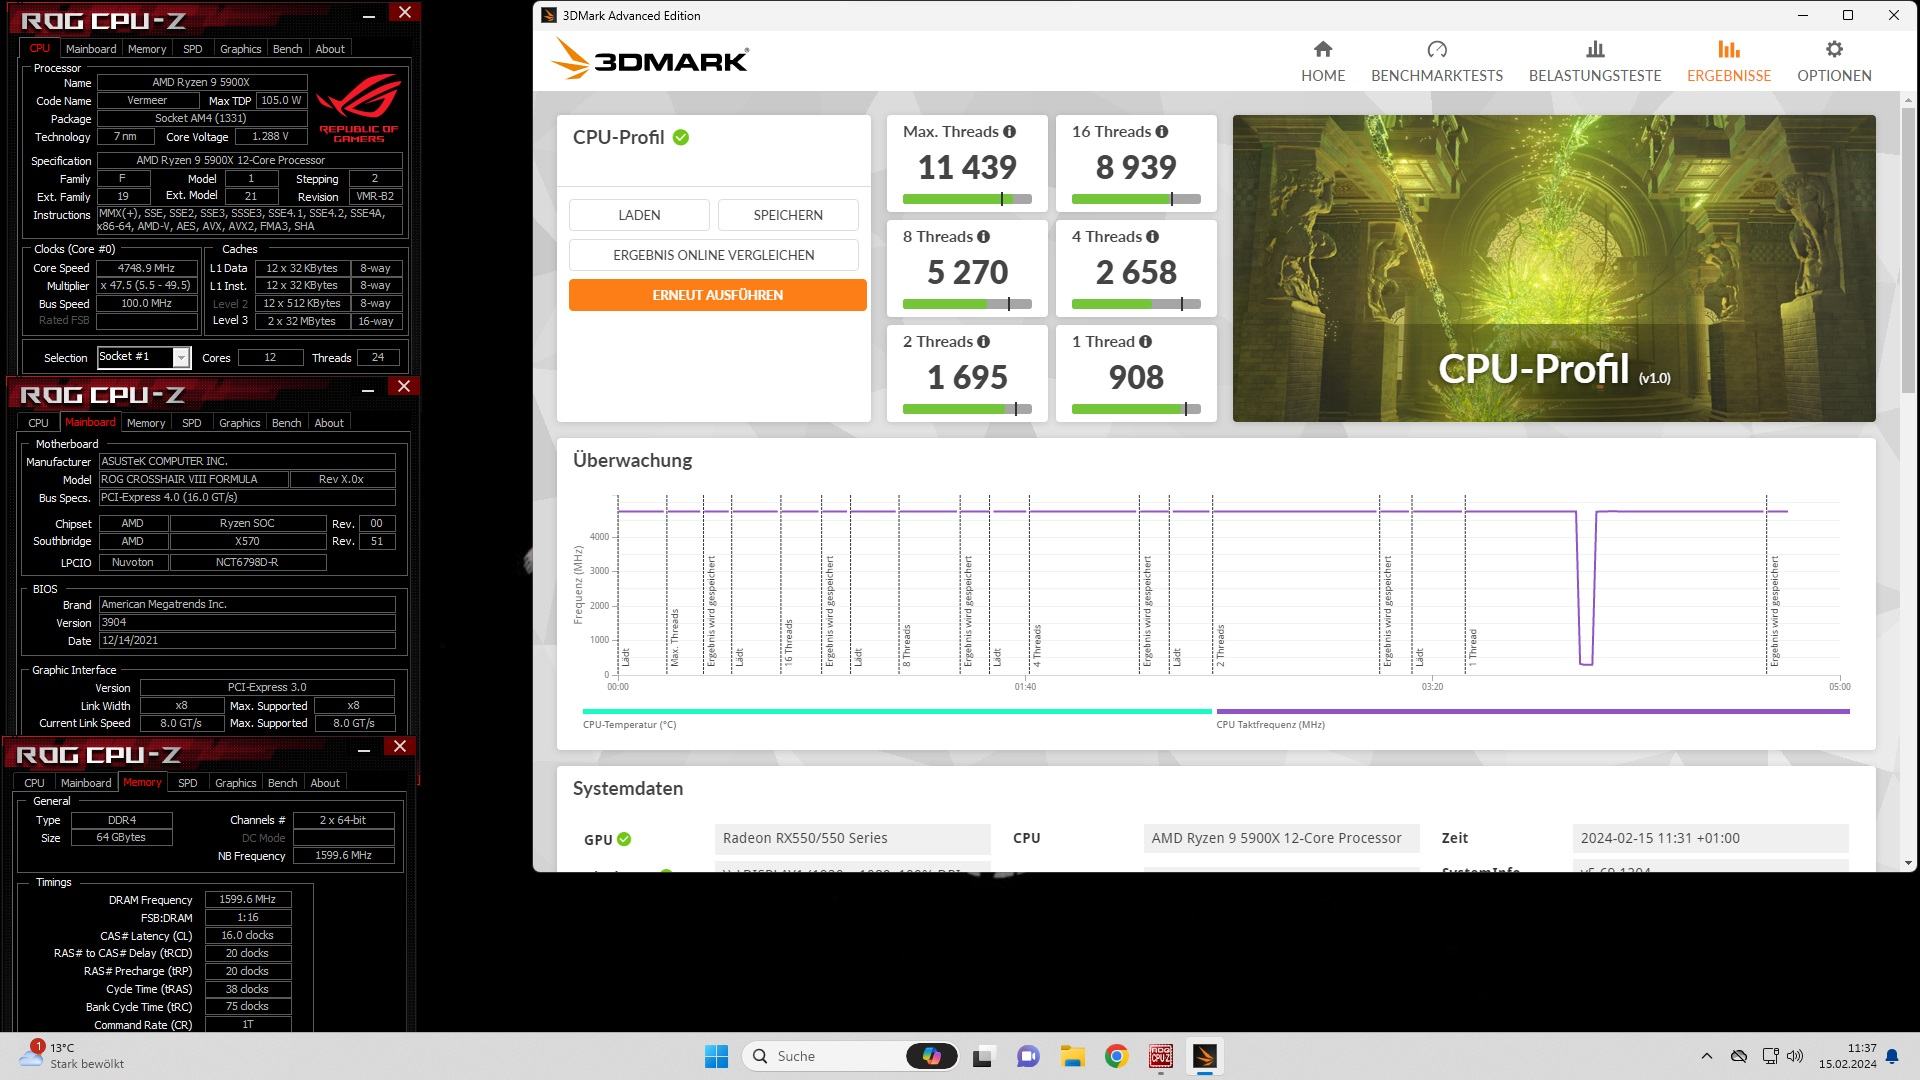1920x1080 pixels.
Task: Open Bench tab in top CPU-Z window
Action: click(x=287, y=49)
